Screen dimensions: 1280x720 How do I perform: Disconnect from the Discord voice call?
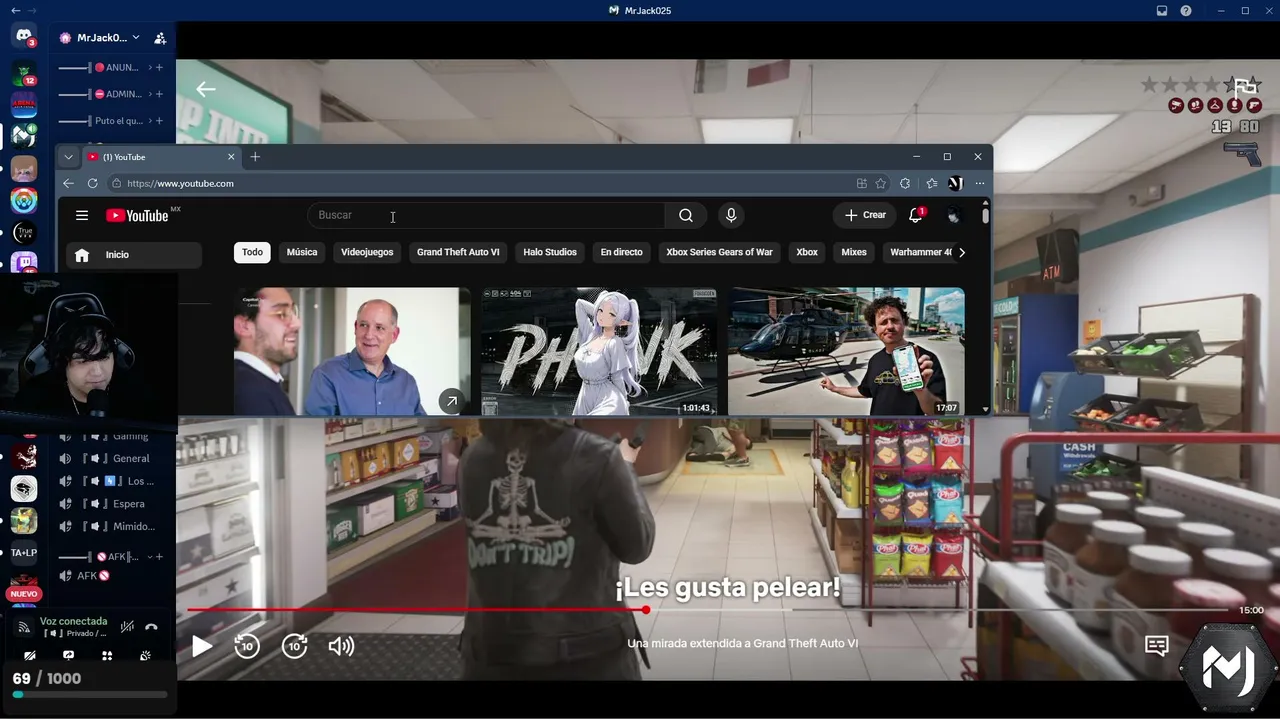[x=151, y=627]
